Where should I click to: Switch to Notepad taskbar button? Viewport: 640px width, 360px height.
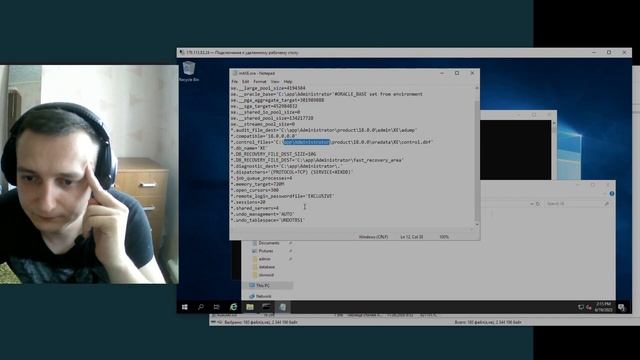(282, 307)
